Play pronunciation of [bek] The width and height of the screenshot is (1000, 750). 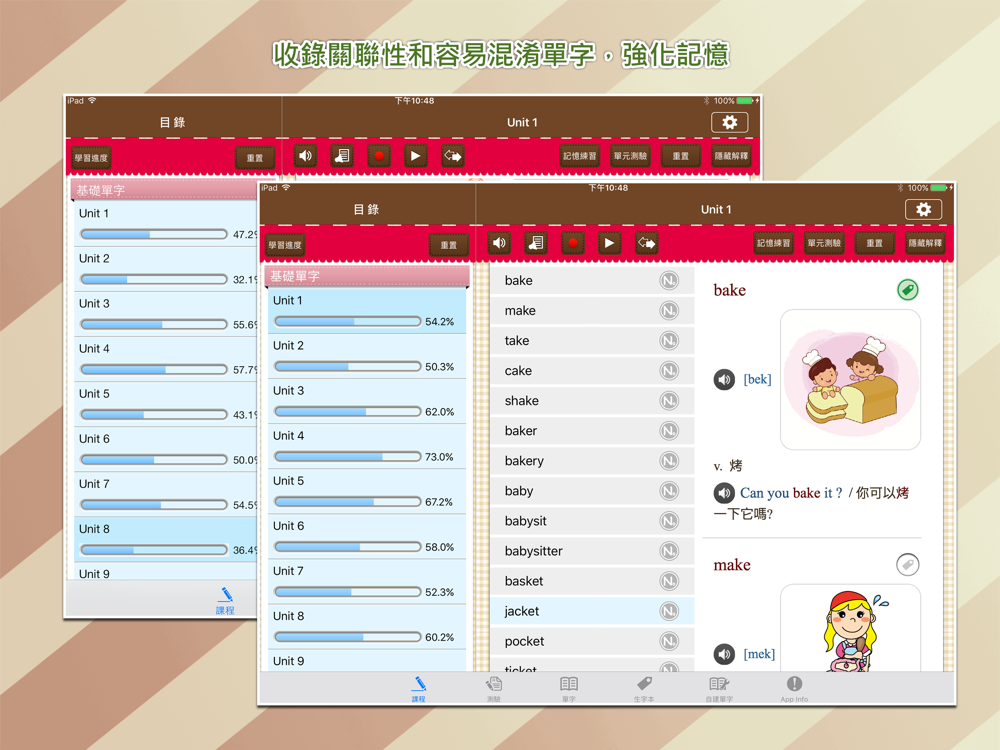(724, 380)
